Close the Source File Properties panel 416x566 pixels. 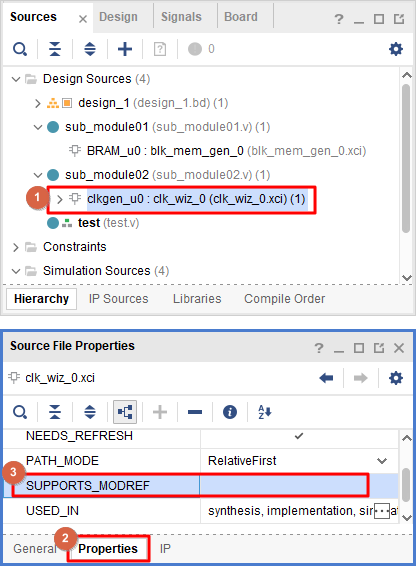point(399,348)
